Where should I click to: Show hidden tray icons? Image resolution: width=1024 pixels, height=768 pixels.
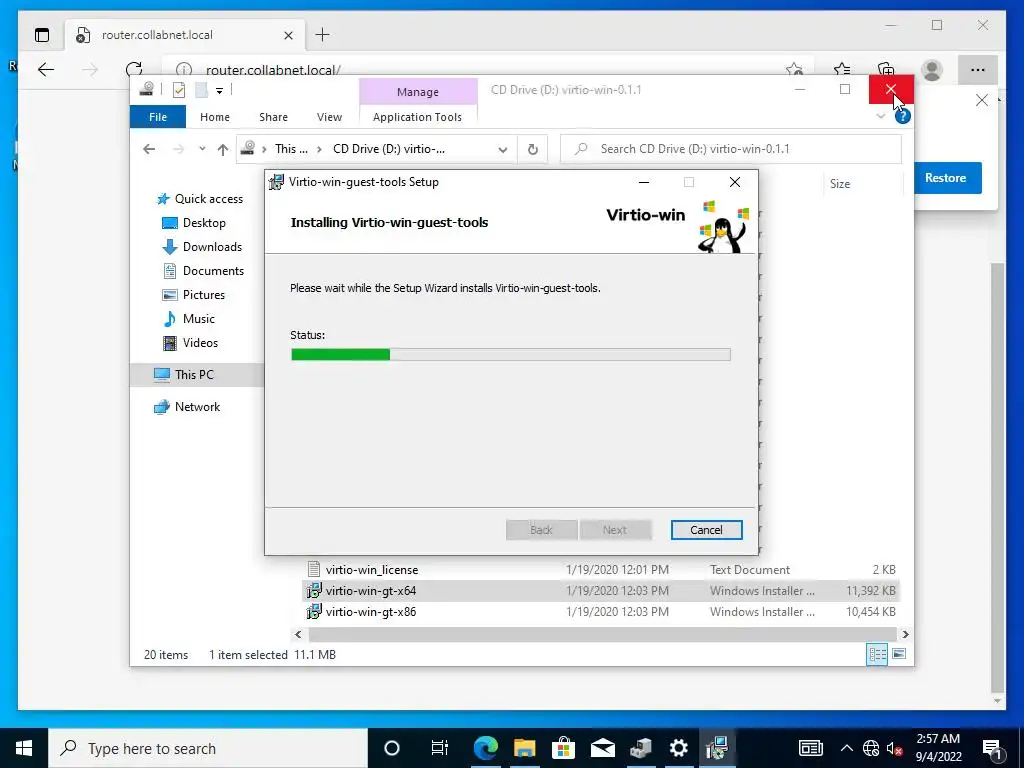[846, 748]
